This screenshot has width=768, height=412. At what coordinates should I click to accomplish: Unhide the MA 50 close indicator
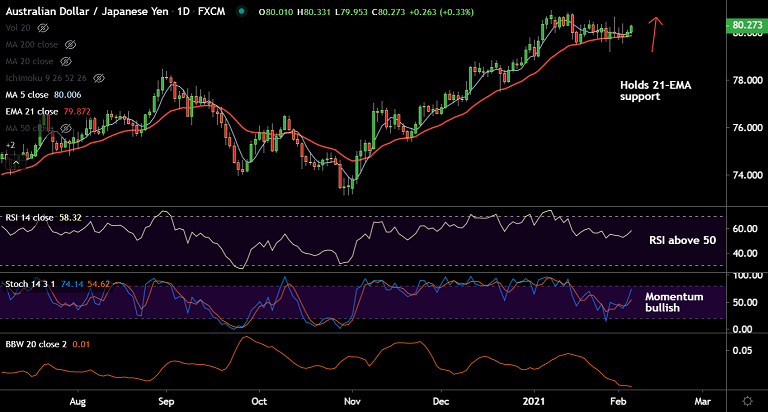click(x=66, y=128)
